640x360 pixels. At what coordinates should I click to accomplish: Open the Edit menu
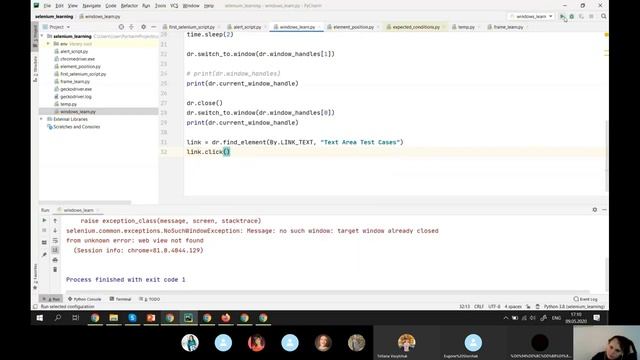click(60, 6)
